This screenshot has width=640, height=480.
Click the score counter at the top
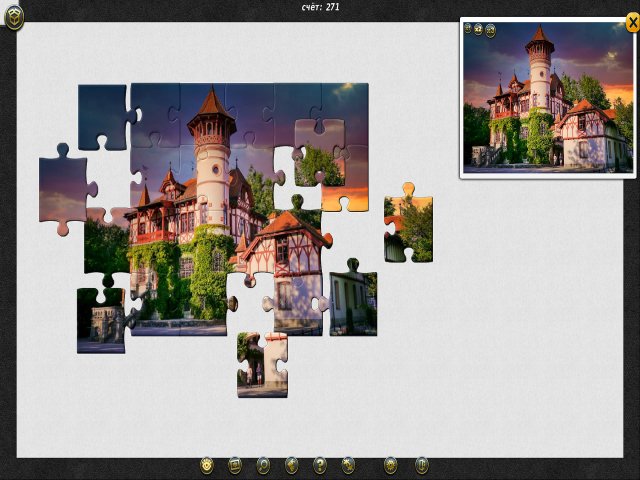(320, 7)
